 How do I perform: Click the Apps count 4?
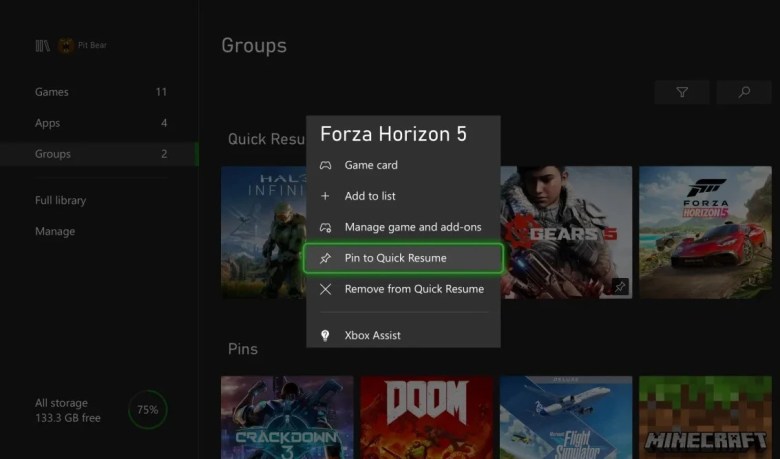[x=164, y=123]
